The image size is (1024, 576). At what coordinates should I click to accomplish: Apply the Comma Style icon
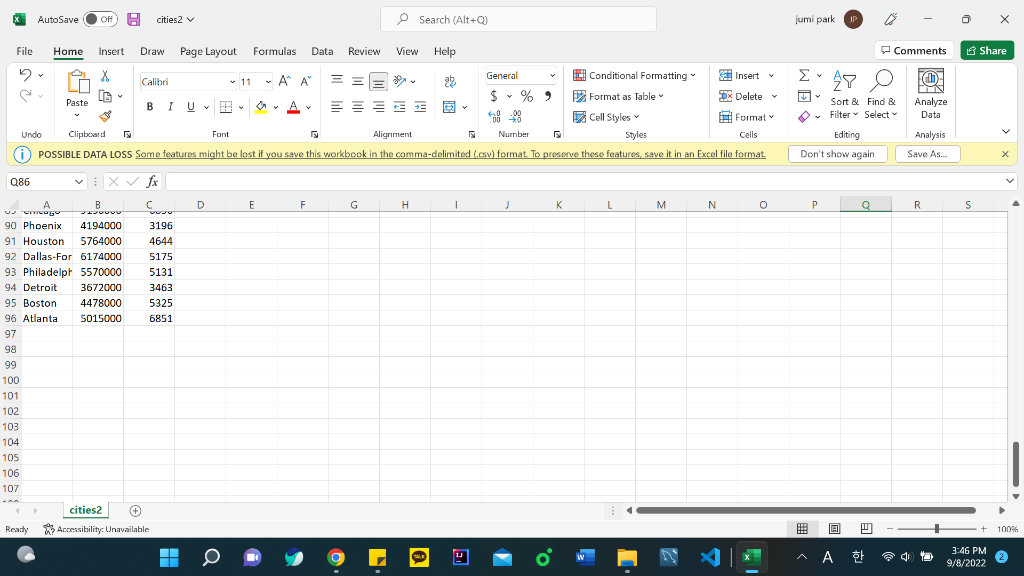point(548,96)
